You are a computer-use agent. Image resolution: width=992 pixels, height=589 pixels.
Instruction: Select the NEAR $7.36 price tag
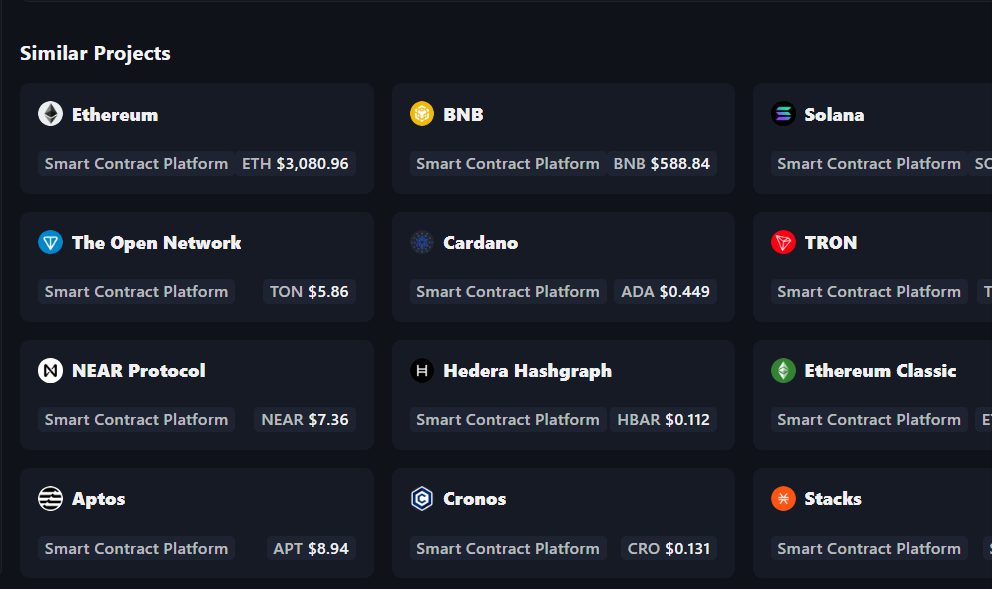pos(305,420)
